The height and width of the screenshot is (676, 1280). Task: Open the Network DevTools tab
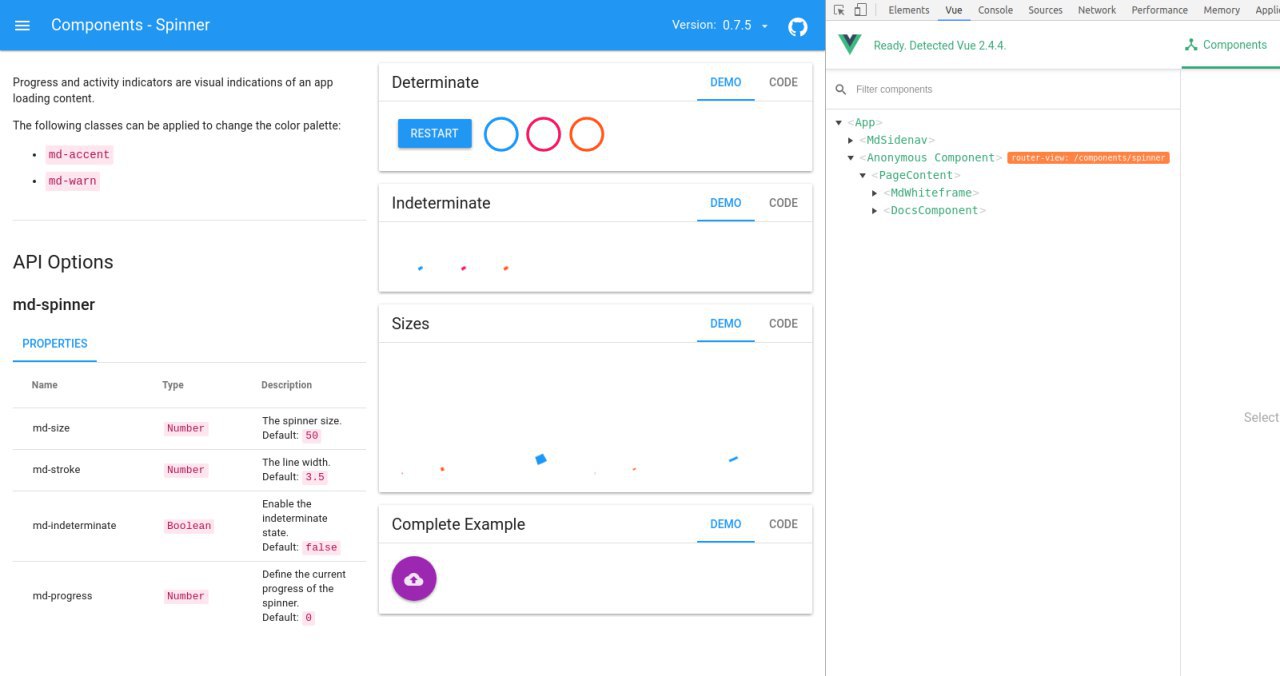1097,10
